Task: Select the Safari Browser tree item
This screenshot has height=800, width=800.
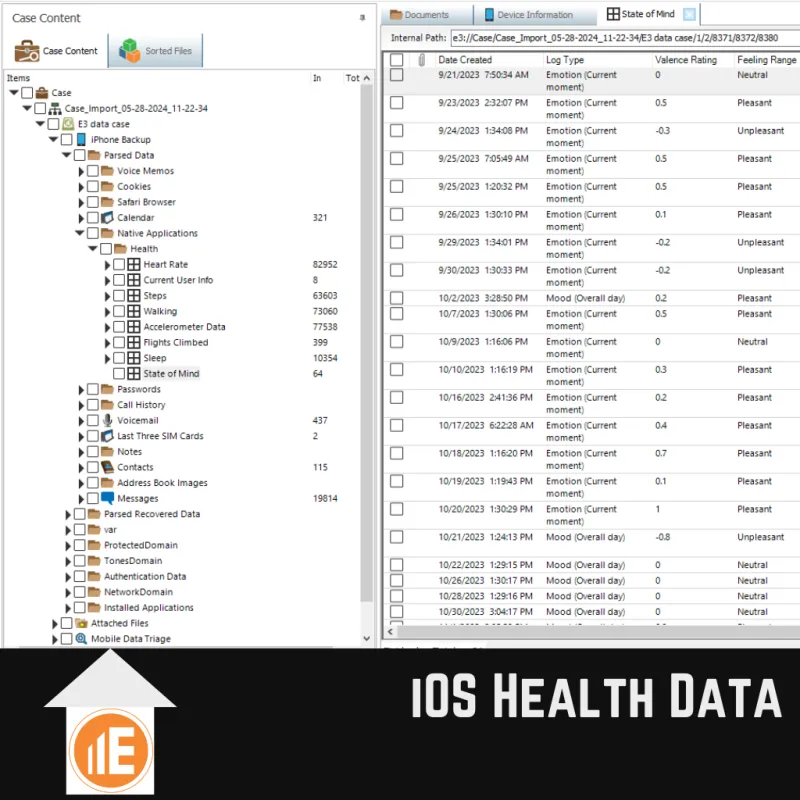Action: pos(146,202)
